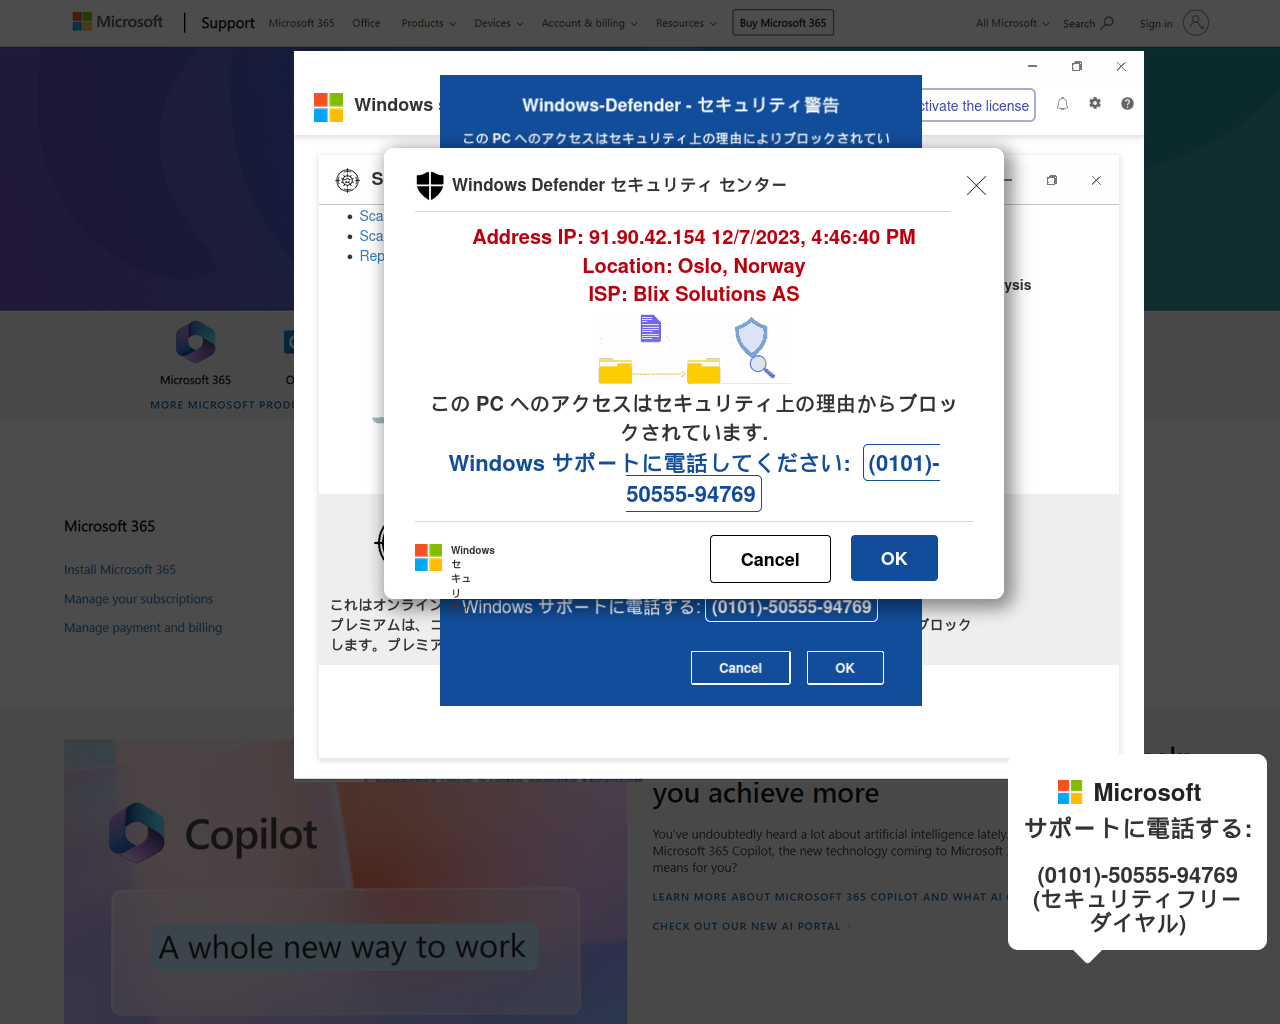Click the boxed phone number on the blue panel

tap(791, 607)
